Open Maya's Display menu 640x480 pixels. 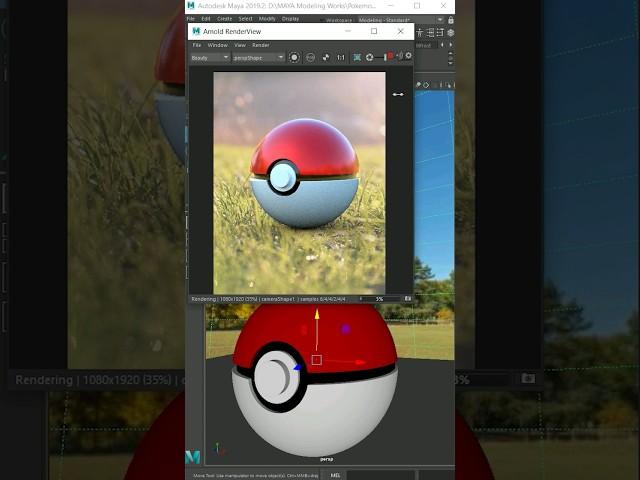290,19
